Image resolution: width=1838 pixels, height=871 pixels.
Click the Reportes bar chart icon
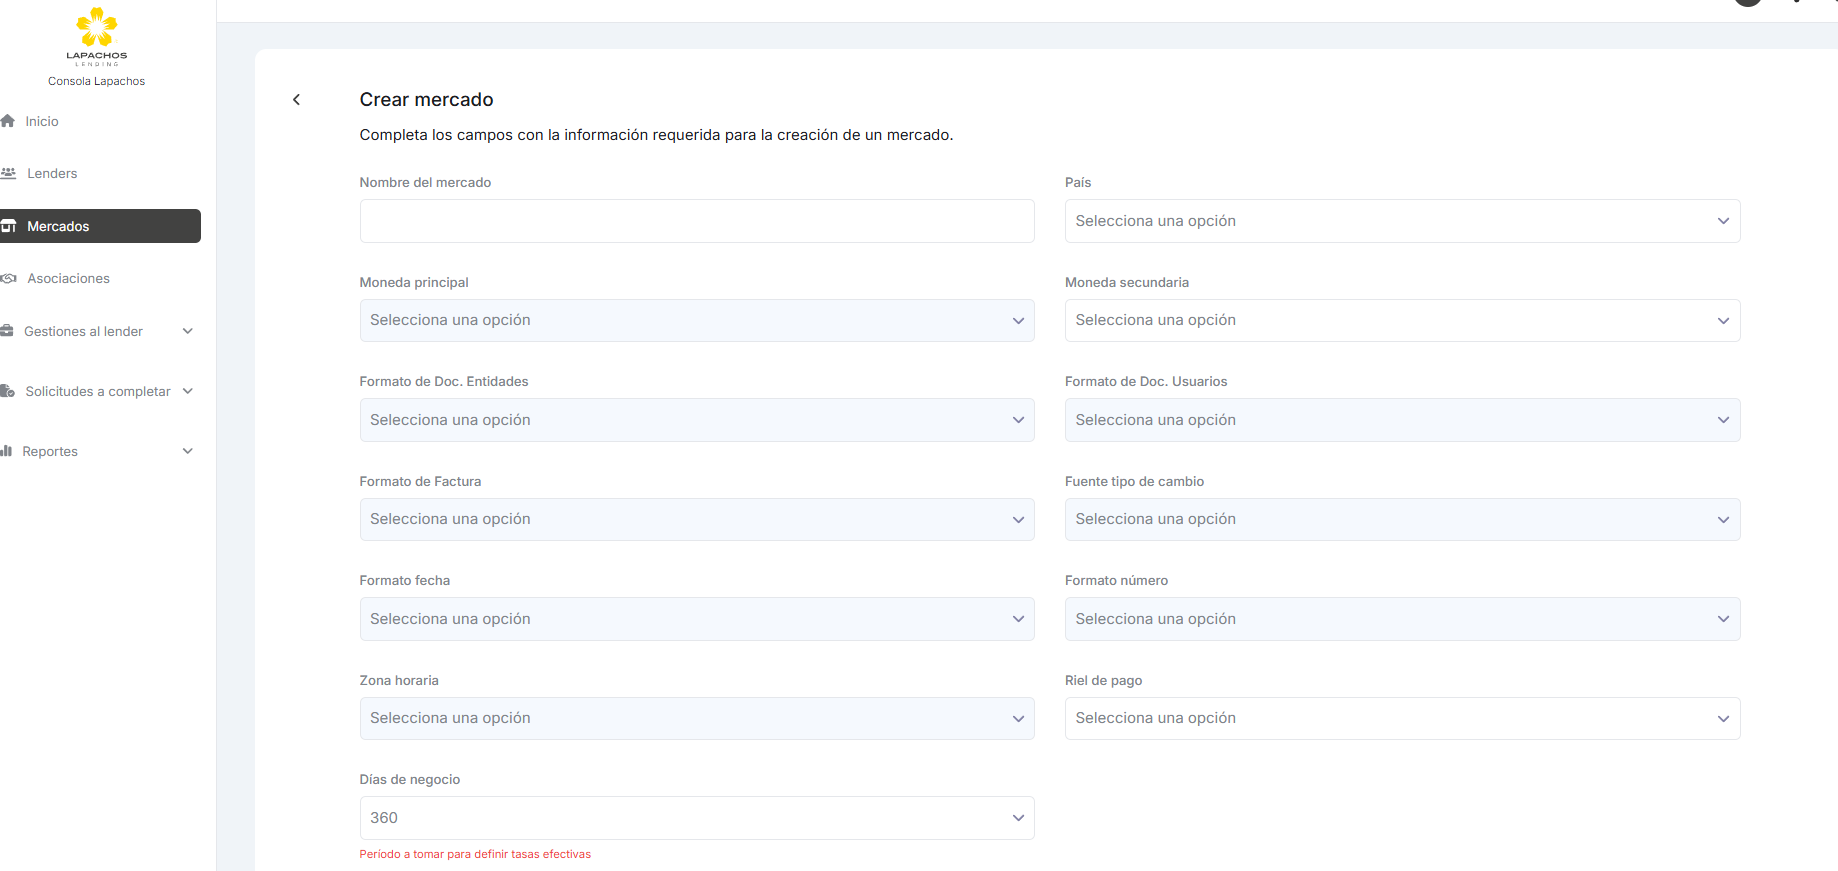point(7,451)
